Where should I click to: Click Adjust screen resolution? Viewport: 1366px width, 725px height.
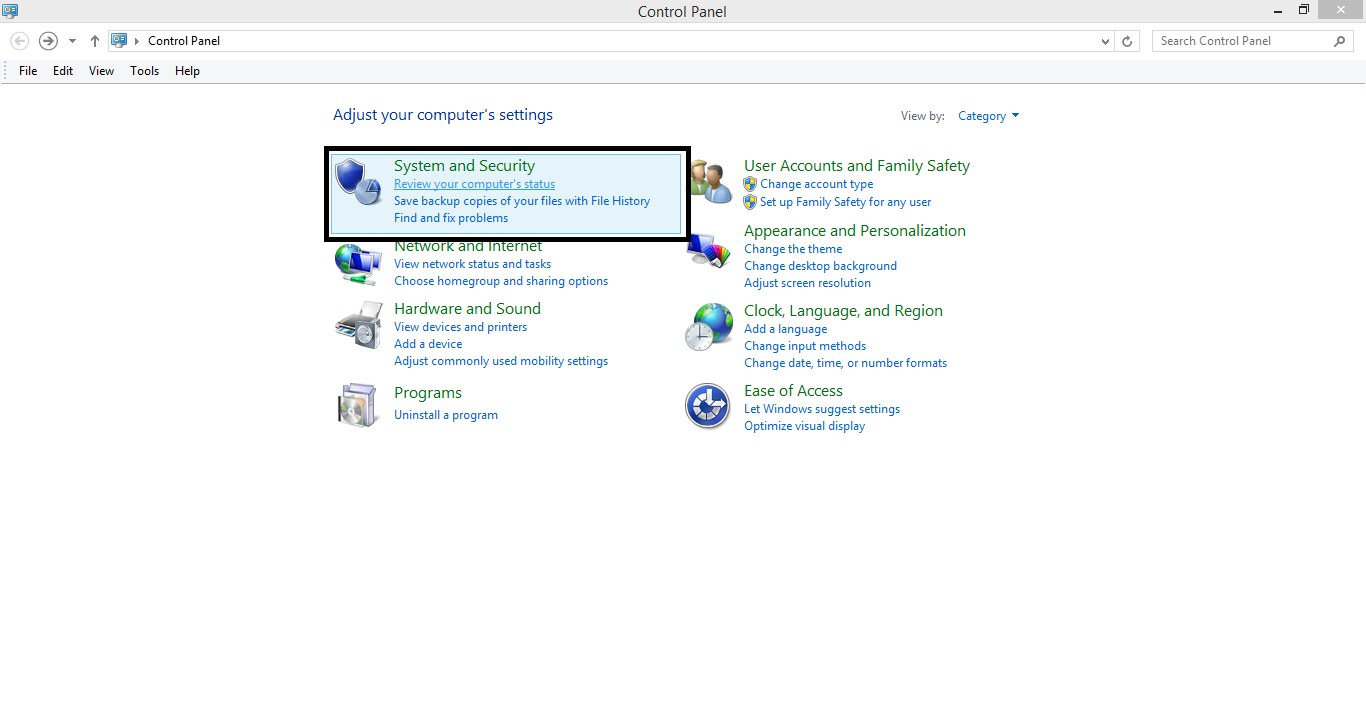[x=807, y=283]
